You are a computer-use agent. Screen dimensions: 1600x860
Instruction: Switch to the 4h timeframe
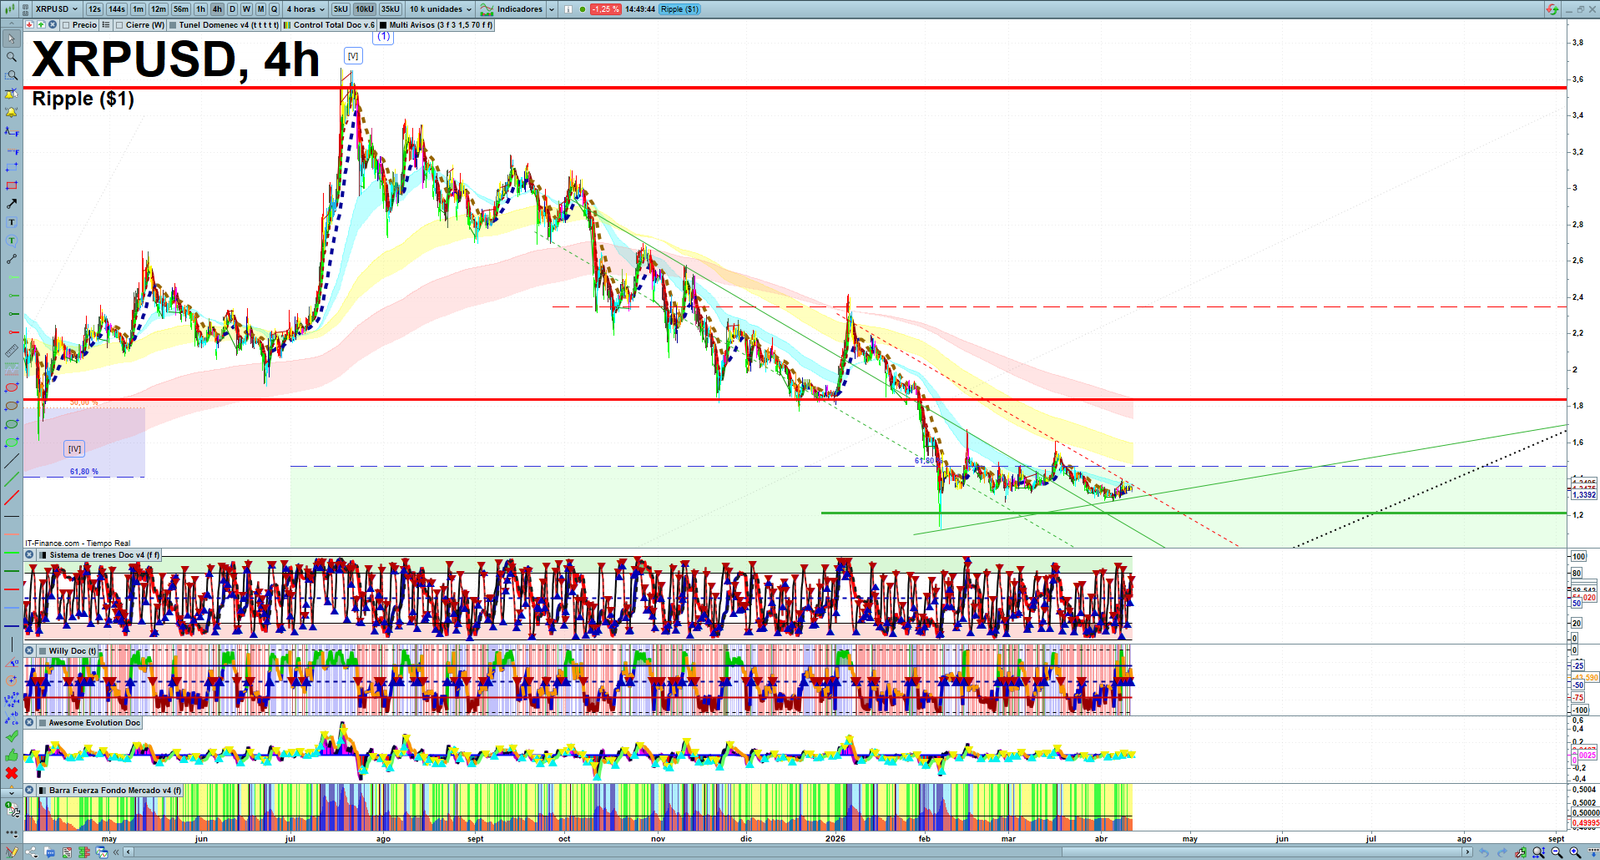(217, 9)
